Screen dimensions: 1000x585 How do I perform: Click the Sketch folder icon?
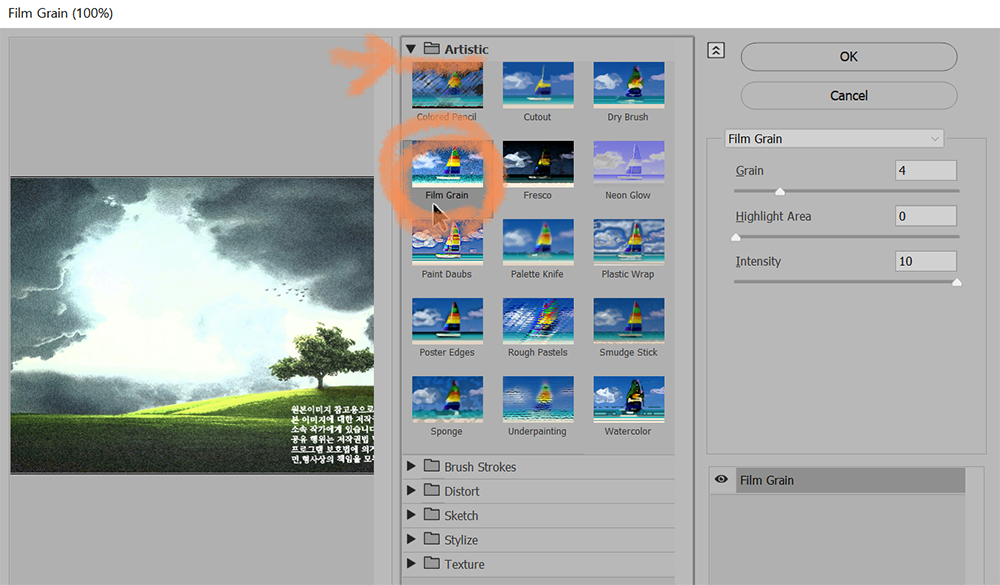pos(432,514)
